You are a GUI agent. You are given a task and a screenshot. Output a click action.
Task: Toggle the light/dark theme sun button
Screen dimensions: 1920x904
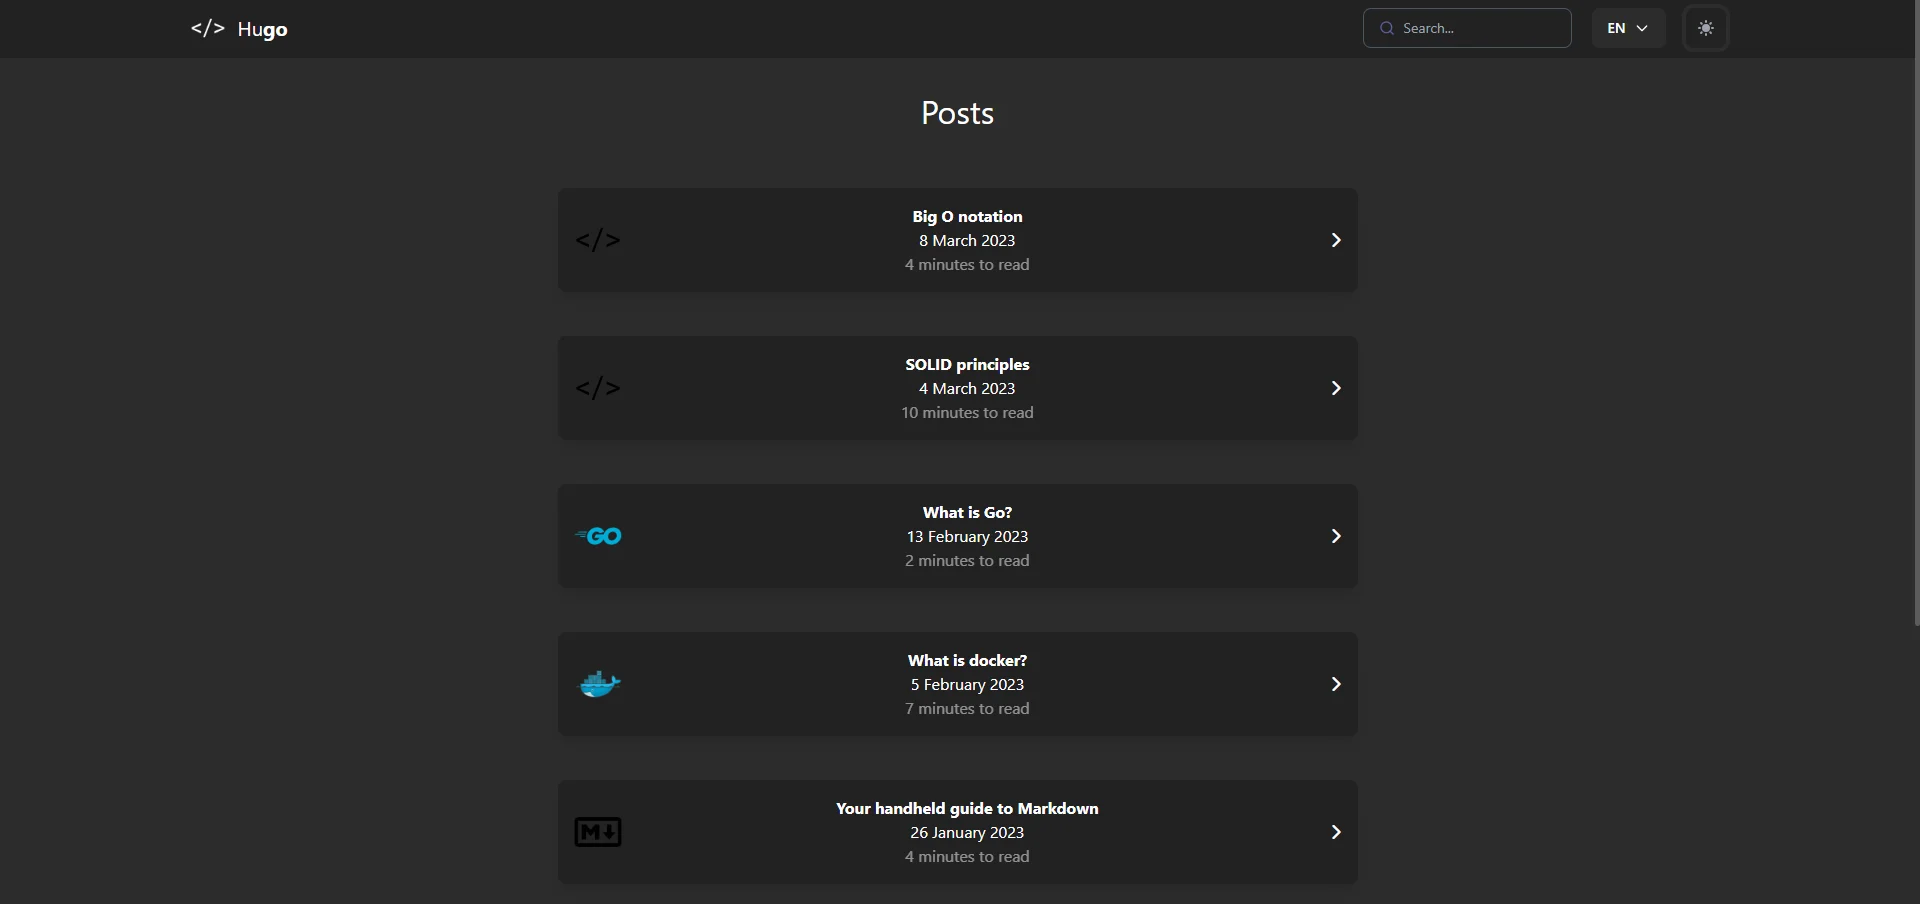pos(1706,29)
